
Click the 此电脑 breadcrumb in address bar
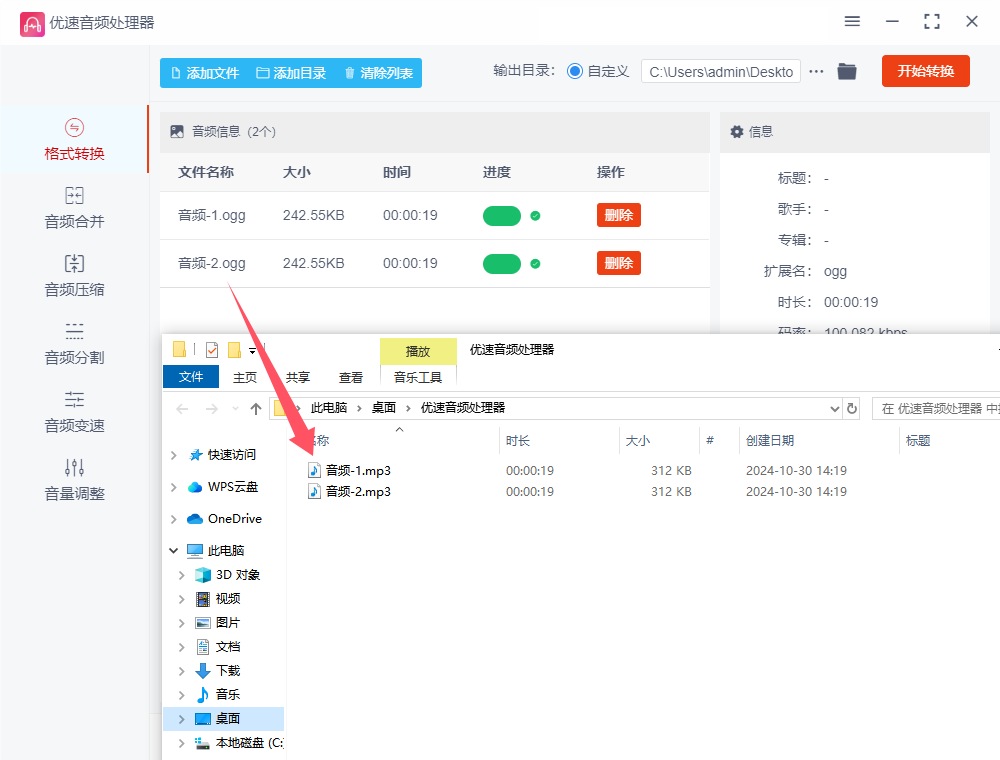[328, 408]
